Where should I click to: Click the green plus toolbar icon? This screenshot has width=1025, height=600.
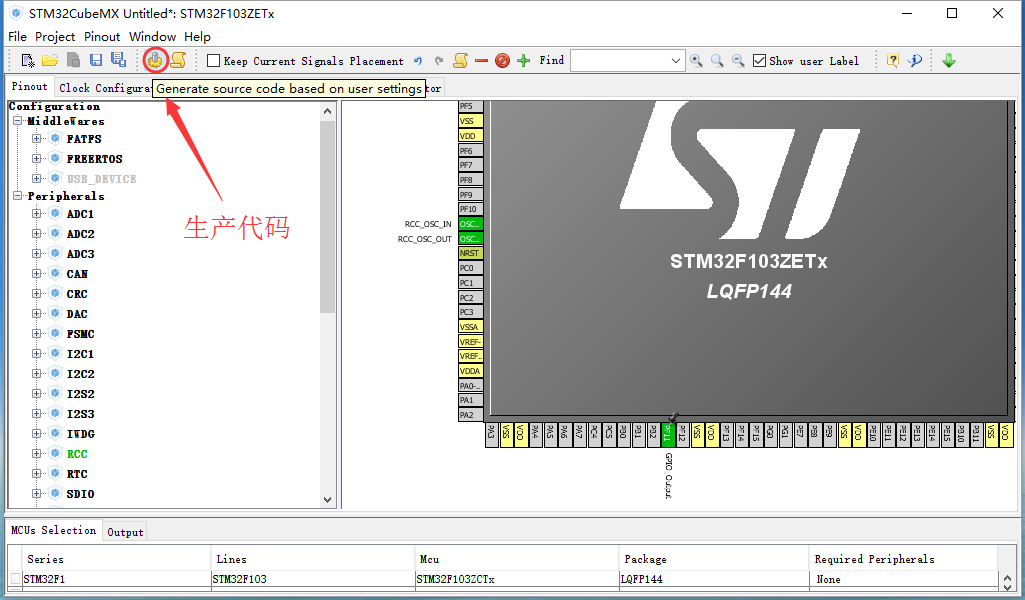click(x=524, y=61)
